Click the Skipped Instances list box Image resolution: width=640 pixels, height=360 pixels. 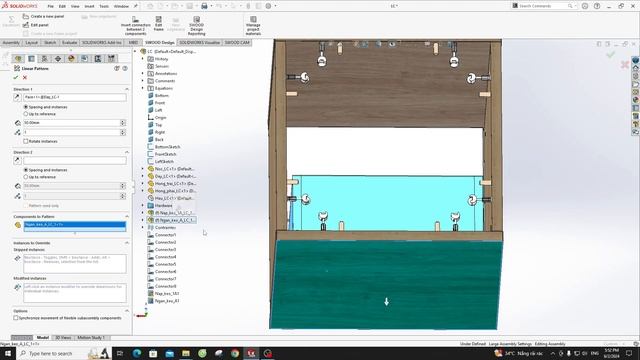click(75, 264)
